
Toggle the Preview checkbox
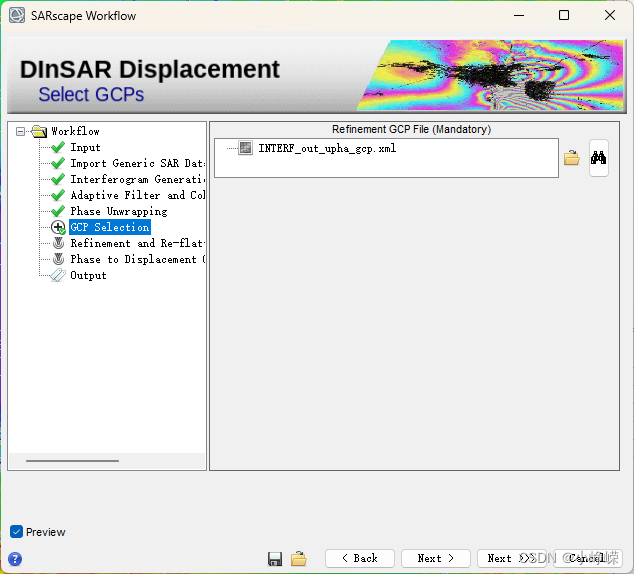click(x=16, y=532)
